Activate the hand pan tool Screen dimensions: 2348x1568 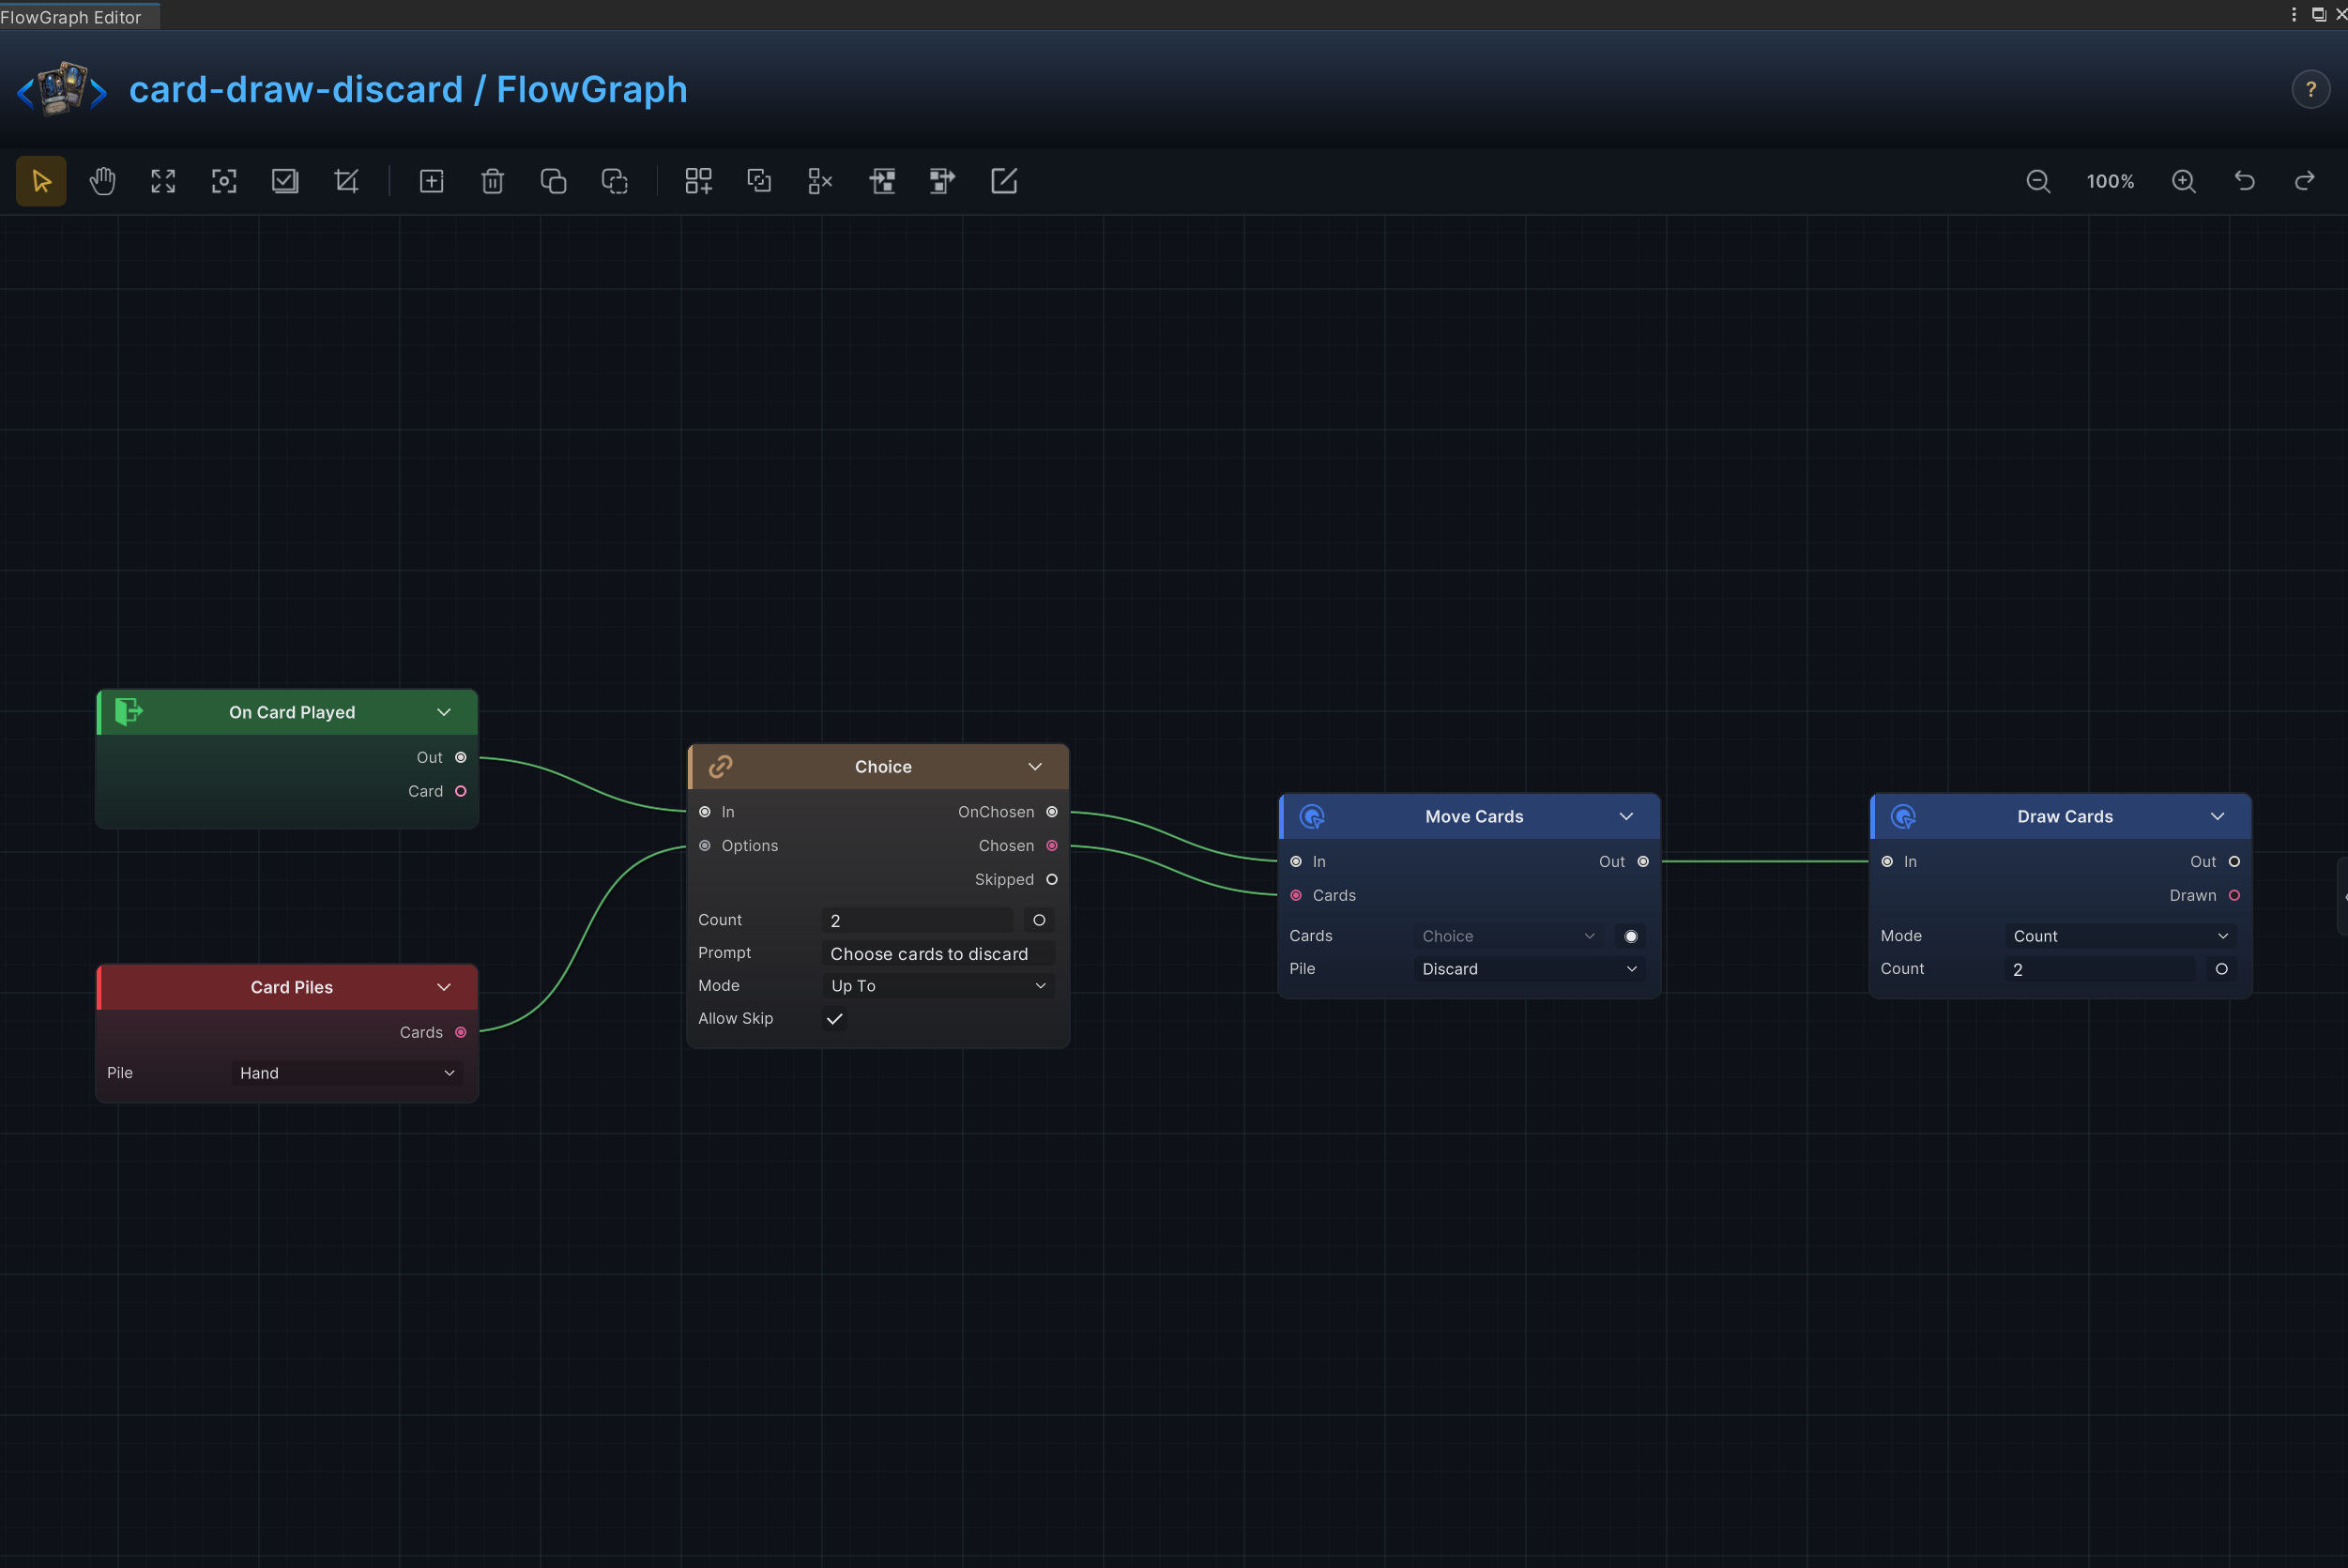[x=102, y=181]
